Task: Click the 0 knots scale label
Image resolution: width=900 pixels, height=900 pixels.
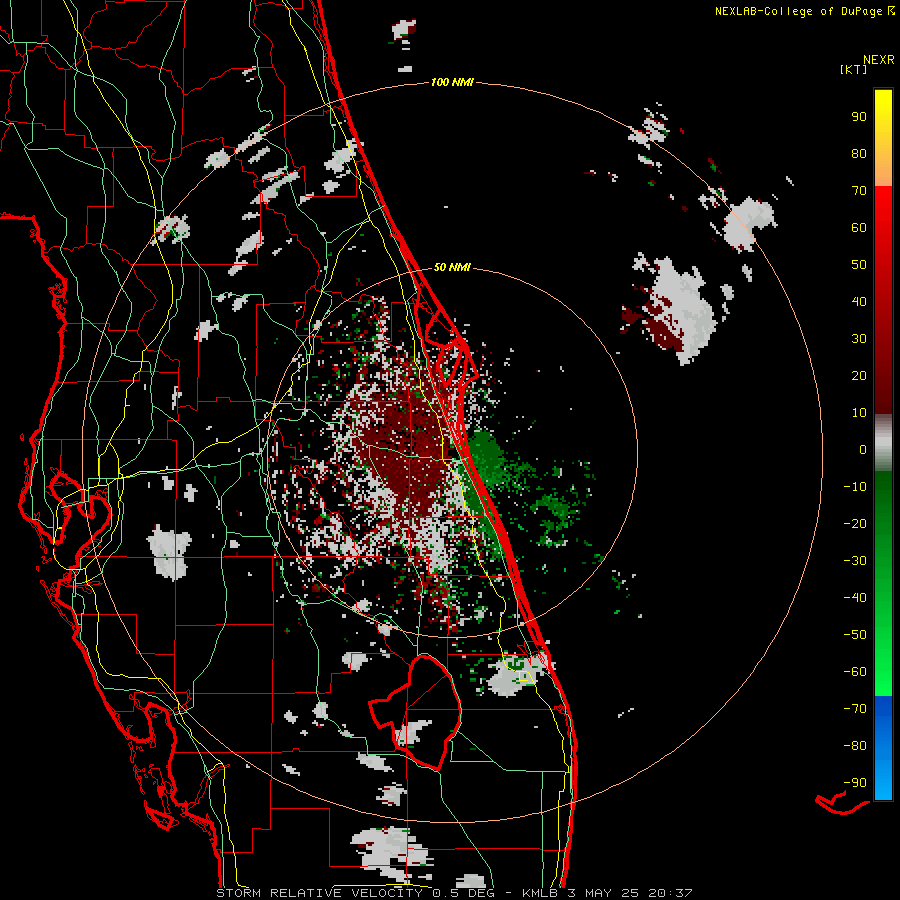Action: point(863,450)
